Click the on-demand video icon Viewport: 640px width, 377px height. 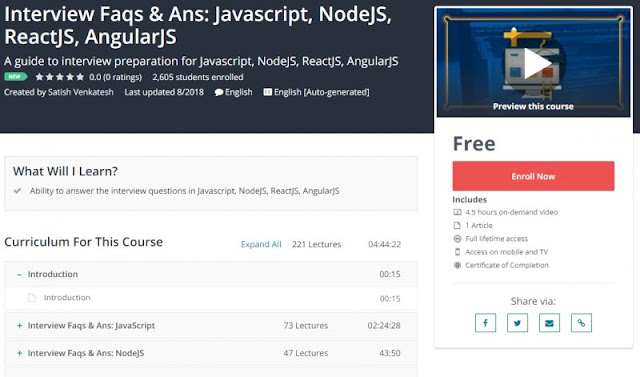click(457, 212)
